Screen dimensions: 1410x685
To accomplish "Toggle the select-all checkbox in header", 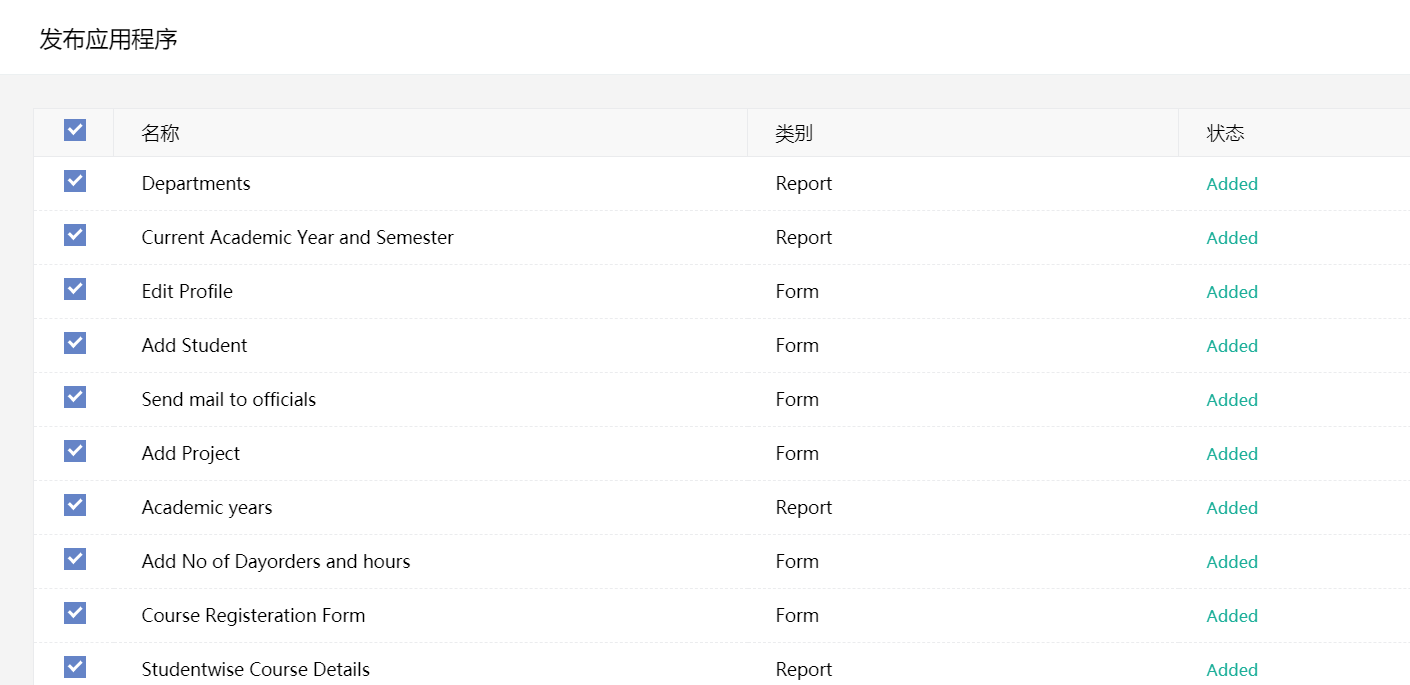I will [x=75, y=130].
